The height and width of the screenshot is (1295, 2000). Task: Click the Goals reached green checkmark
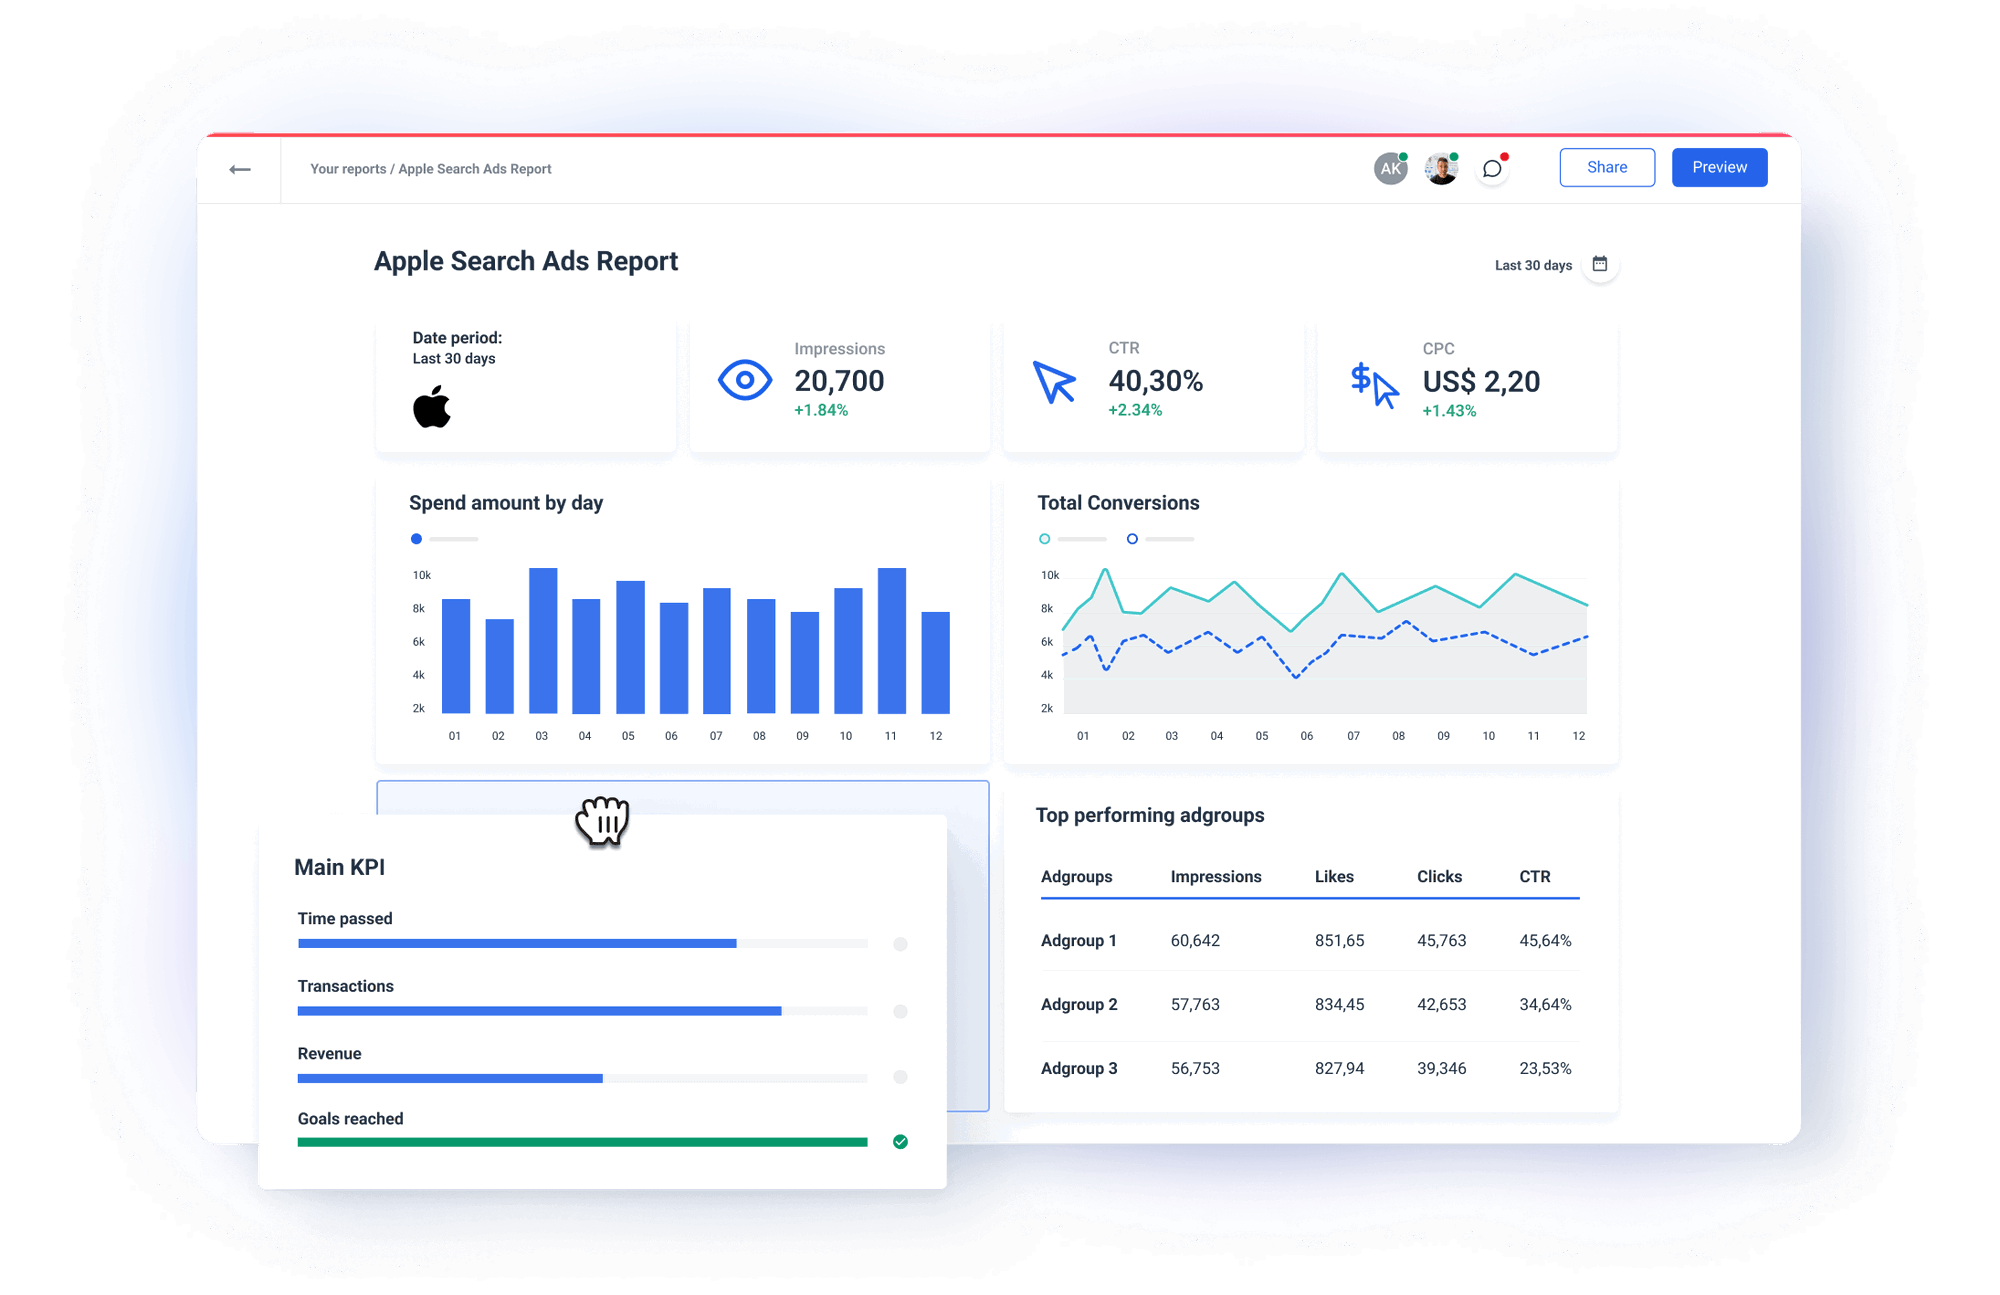[900, 1141]
